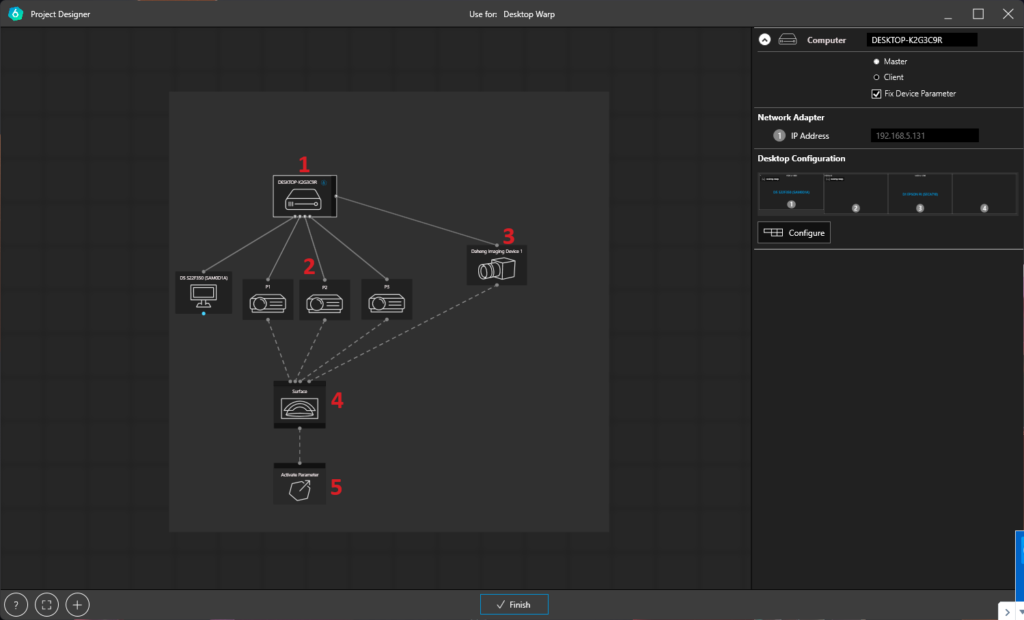Click the plus icon to add a device
The height and width of the screenshot is (620, 1024).
[x=77, y=604]
